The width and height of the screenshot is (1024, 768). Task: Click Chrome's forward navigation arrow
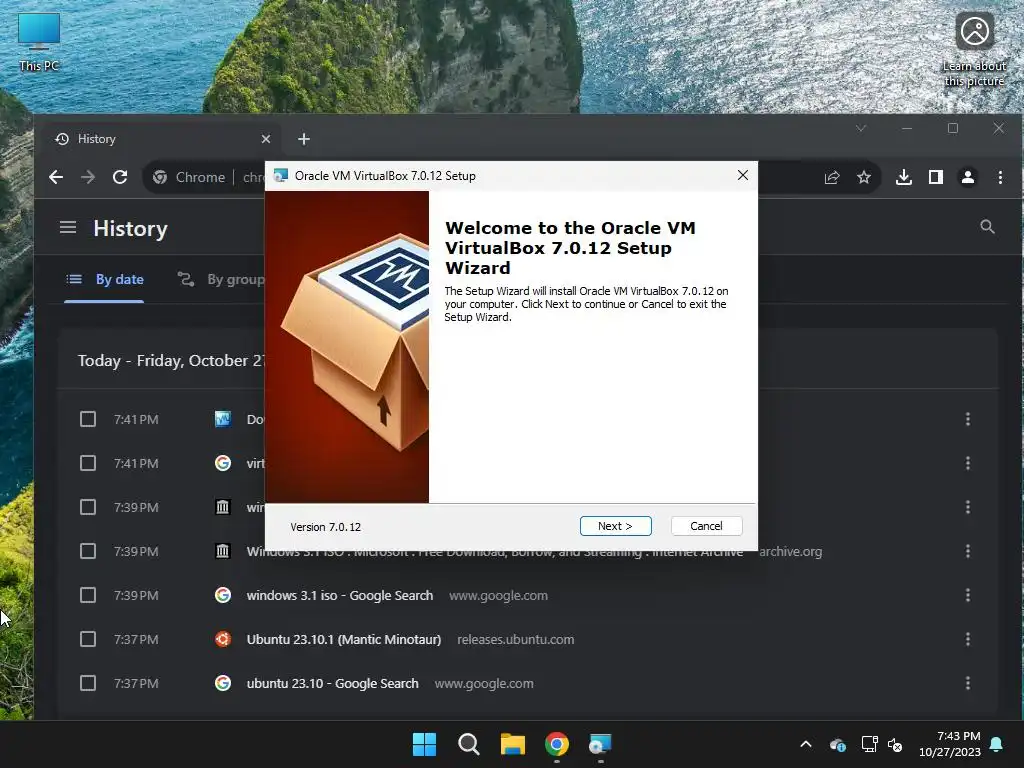pos(88,177)
